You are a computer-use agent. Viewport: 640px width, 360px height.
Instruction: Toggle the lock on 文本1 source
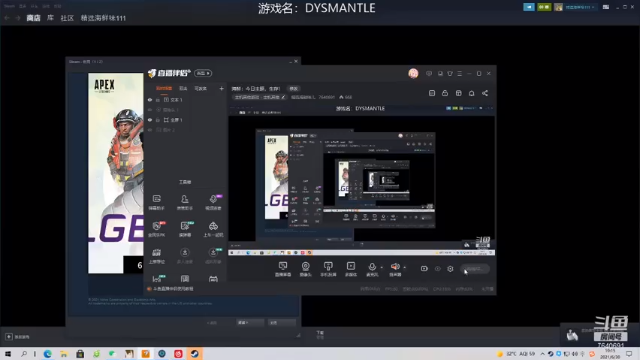click(158, 100)
